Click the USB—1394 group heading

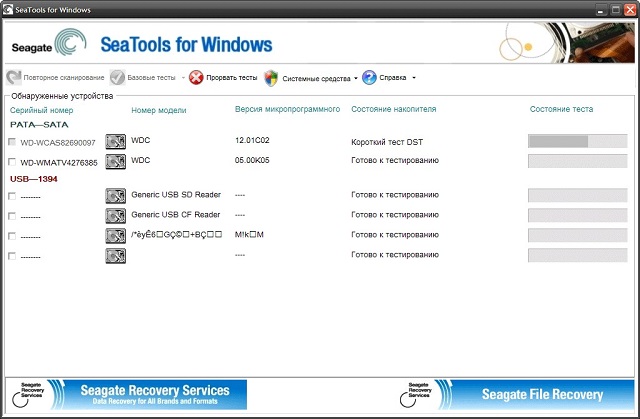coord(33,179)
